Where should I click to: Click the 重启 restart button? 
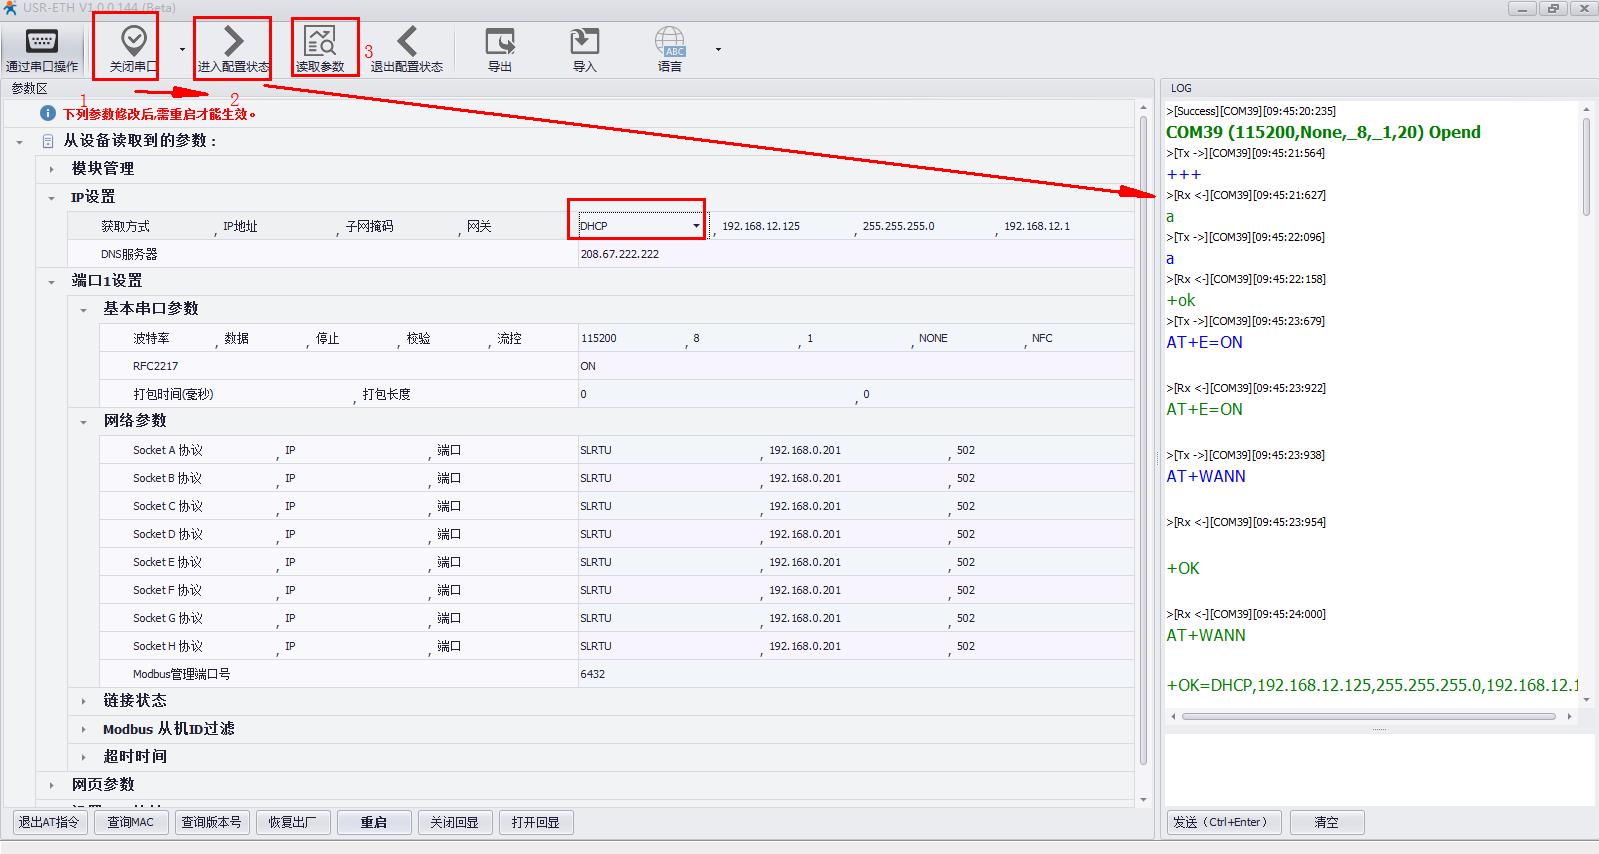pyautogui.click(x=373, y=822)
